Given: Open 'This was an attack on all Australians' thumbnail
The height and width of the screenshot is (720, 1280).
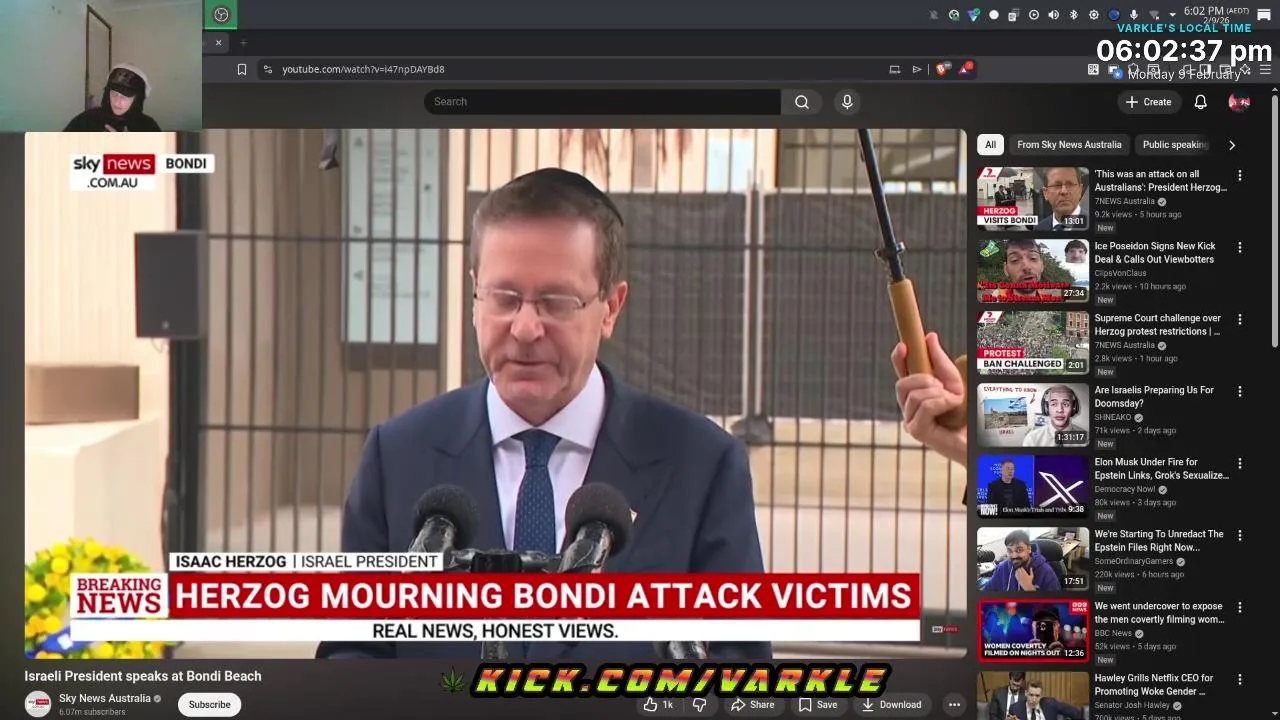Looking at the screenshot, I should pos(1033,198).
